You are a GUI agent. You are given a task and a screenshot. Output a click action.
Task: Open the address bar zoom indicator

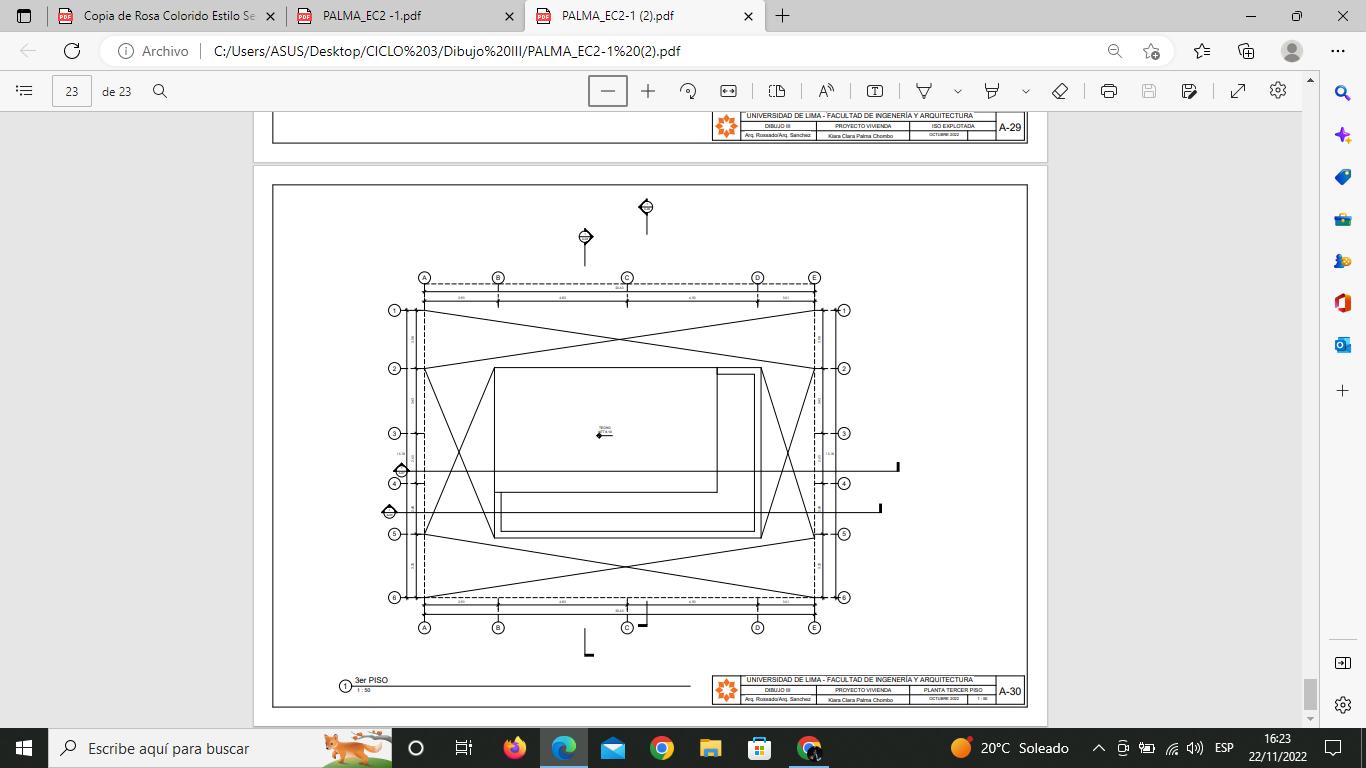coord(1114,51)
